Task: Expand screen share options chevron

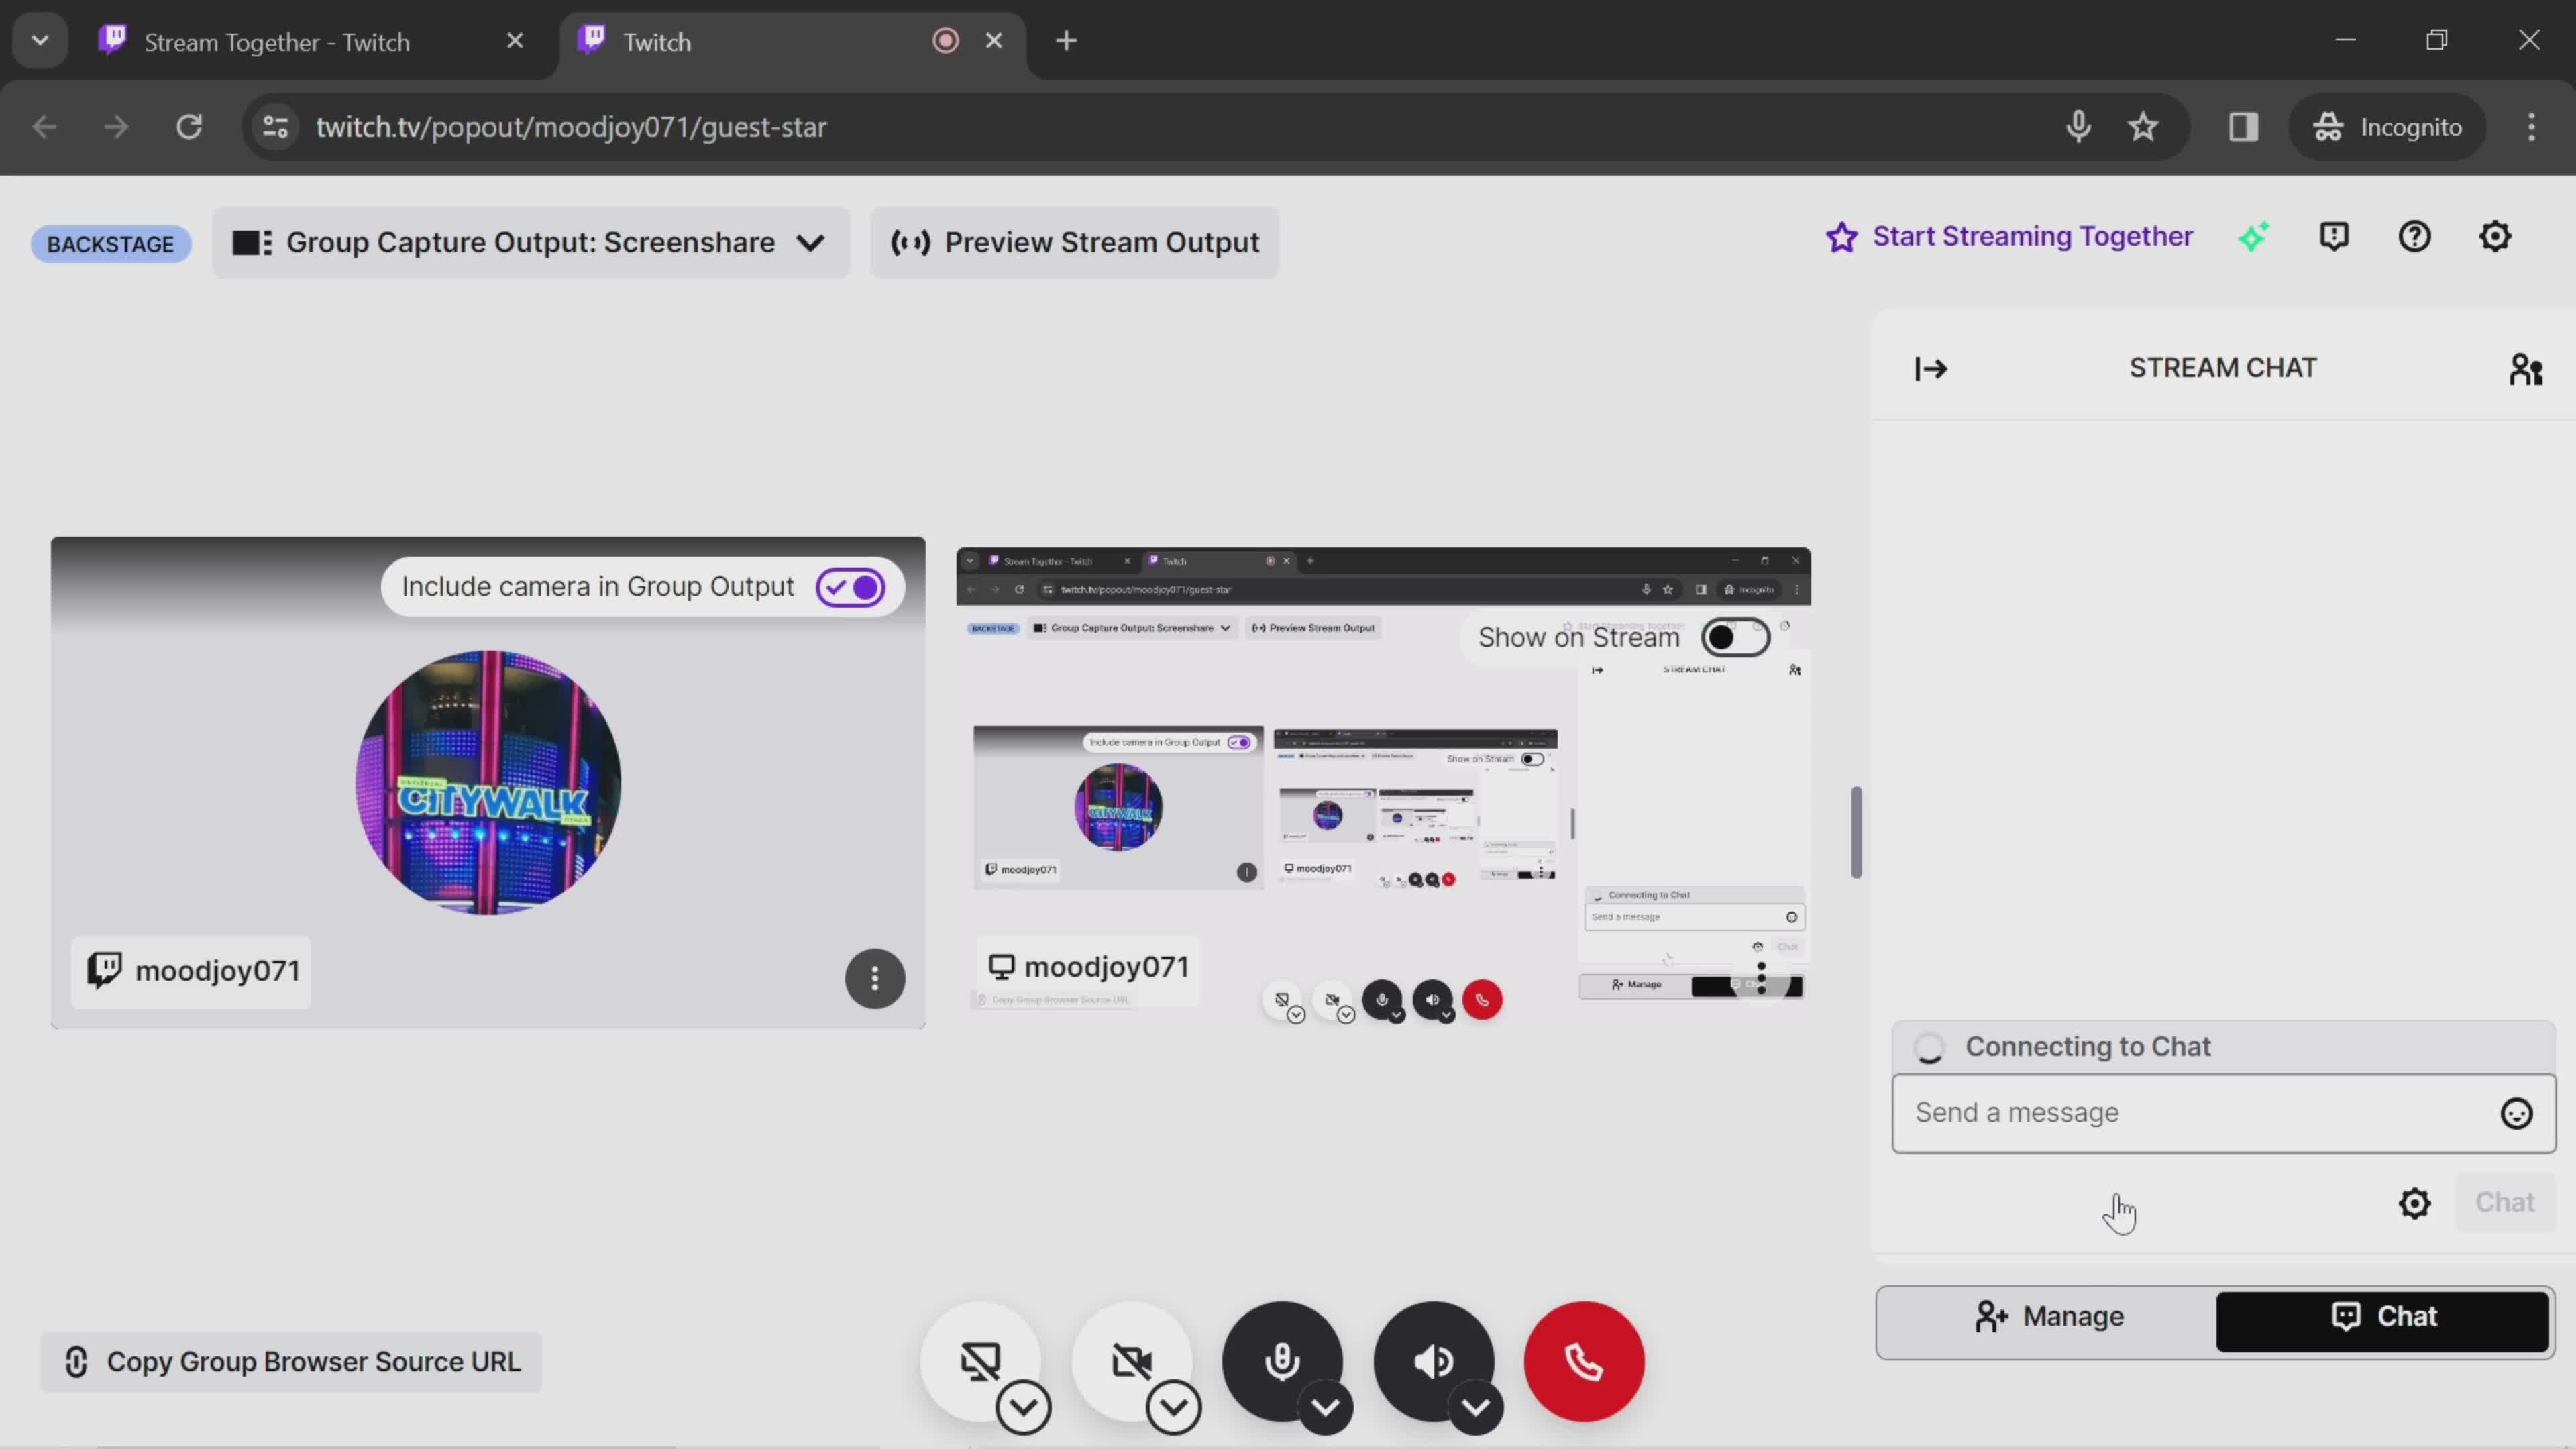Action: [x=1023, y=1407]
